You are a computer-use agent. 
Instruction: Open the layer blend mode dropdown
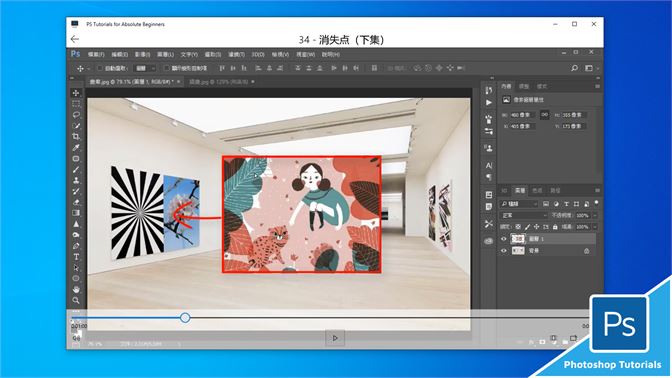[524, 216]
